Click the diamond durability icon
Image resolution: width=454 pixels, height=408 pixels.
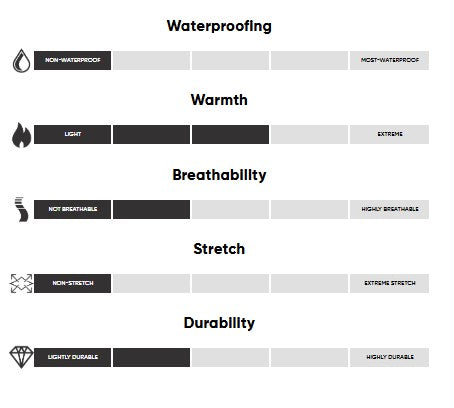(x=21, y=357)
